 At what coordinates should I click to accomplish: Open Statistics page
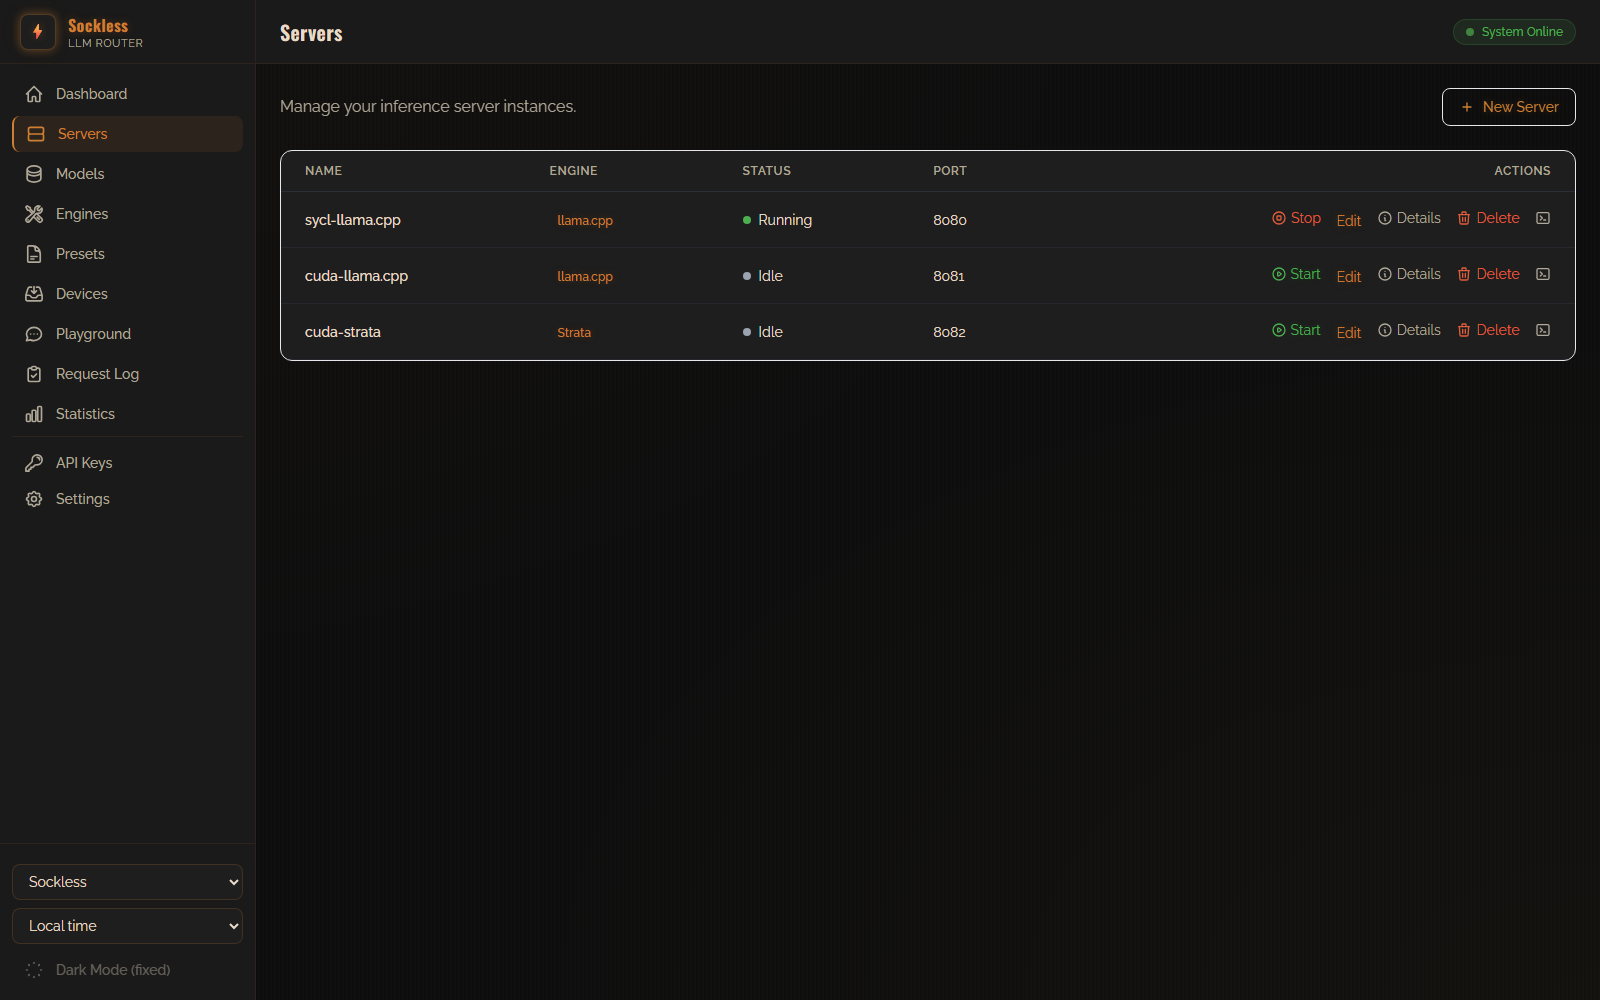127,414
